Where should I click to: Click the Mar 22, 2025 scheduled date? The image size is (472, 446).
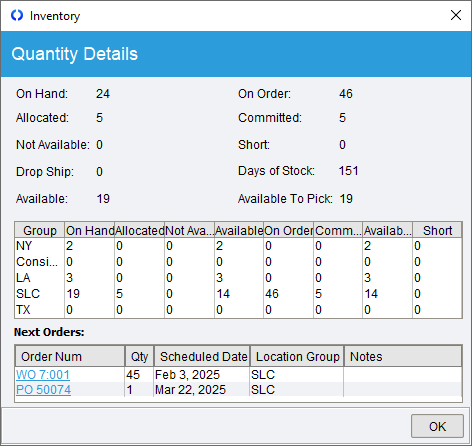[x=190, y=390]
